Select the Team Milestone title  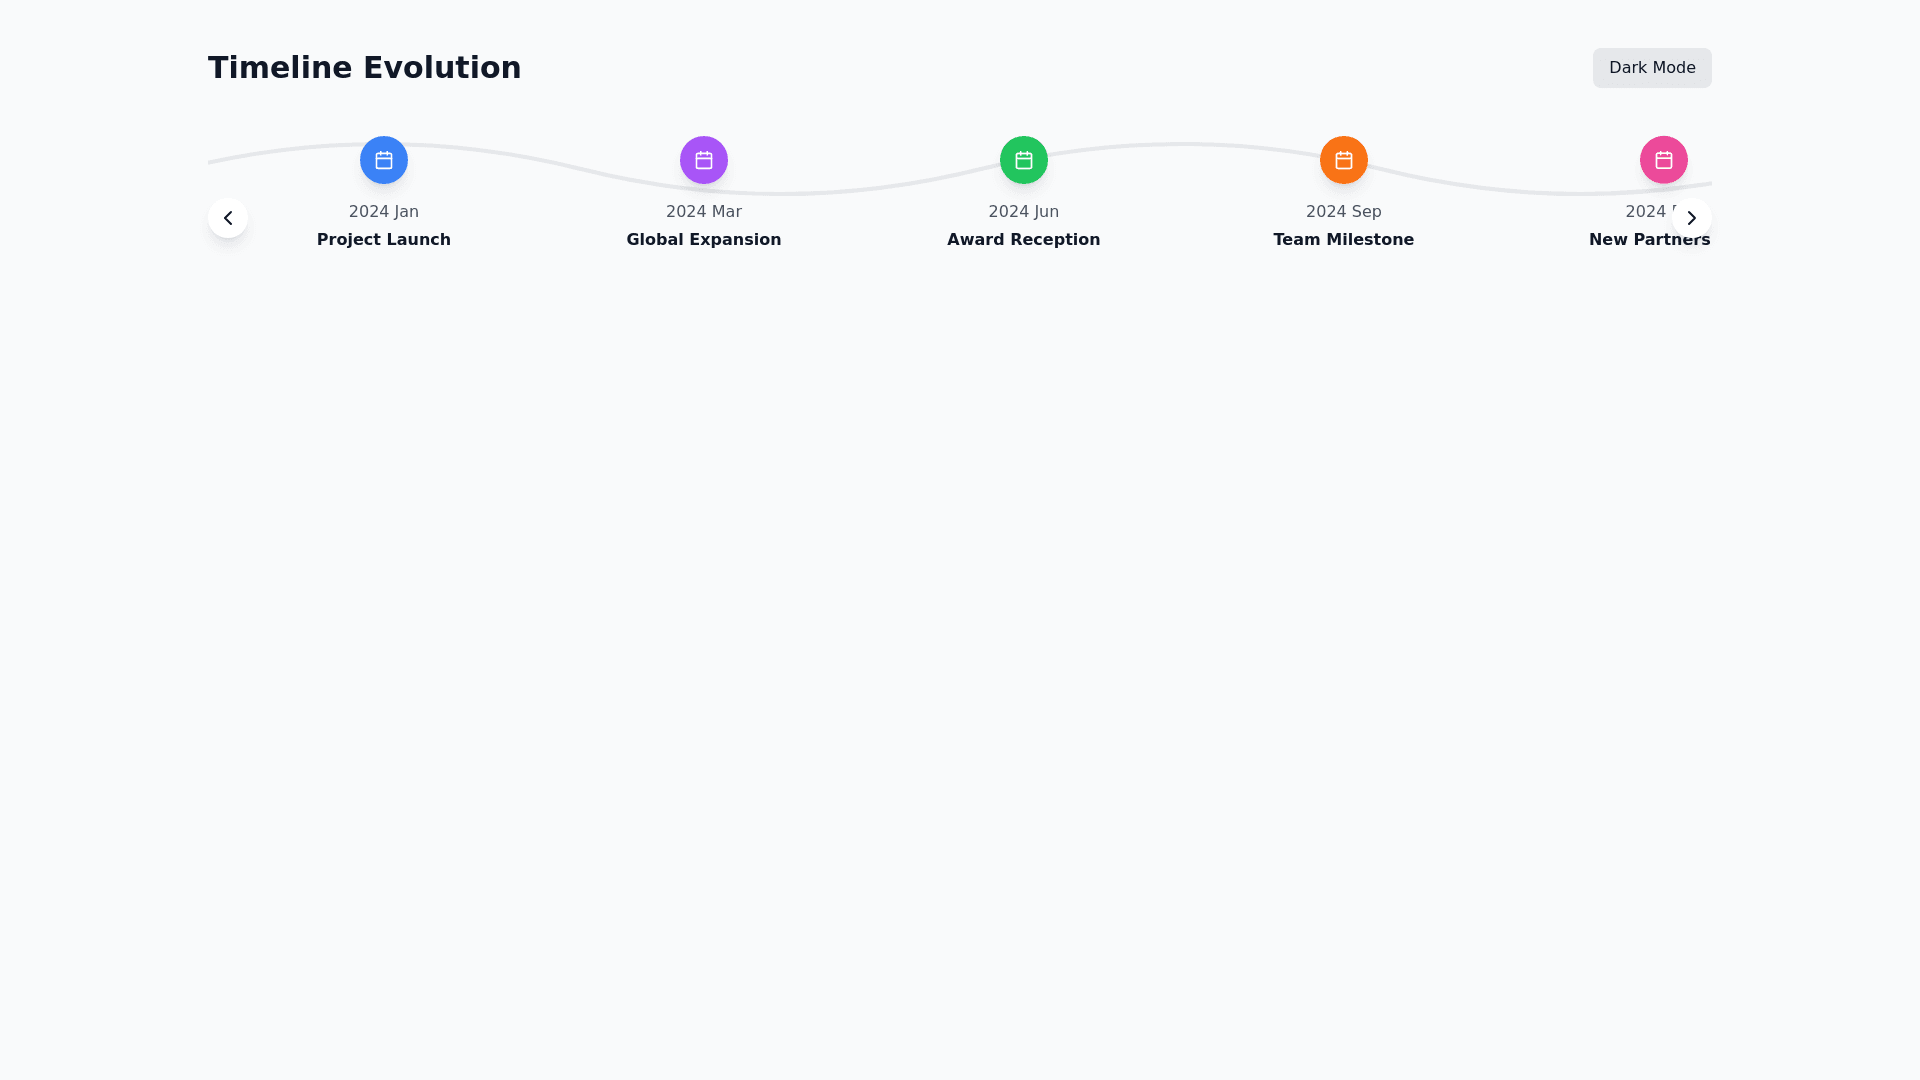[x=1344, y=240]
